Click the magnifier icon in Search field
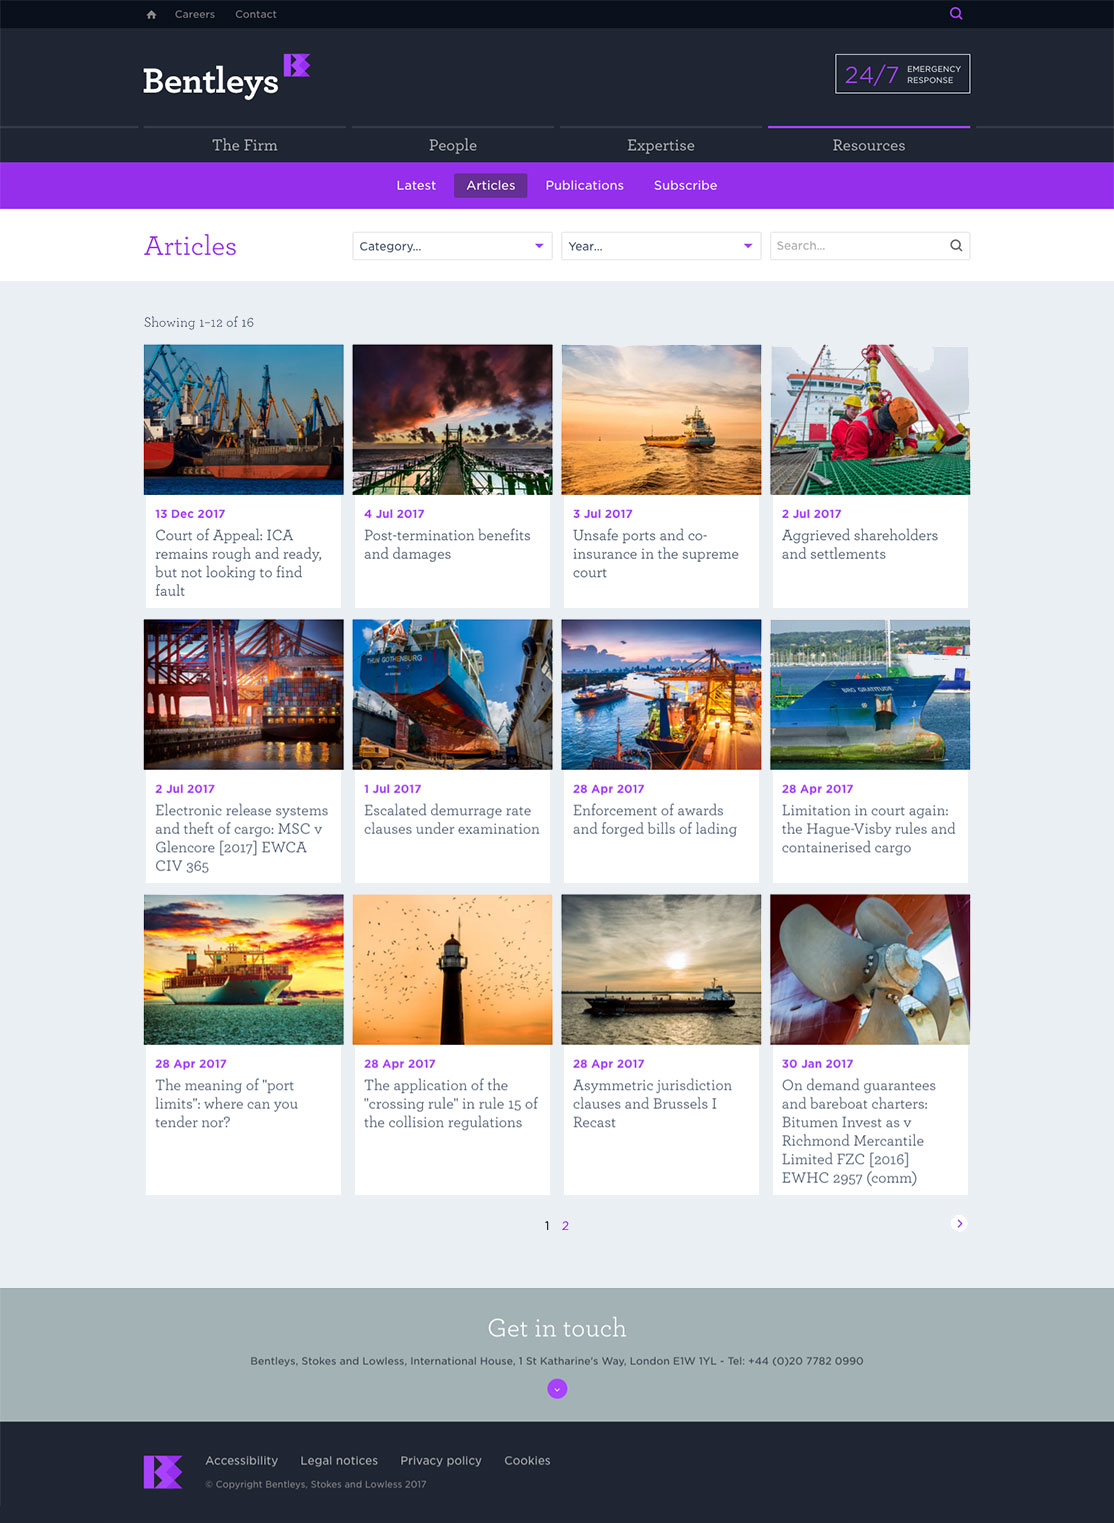 [x=956, y=246]
